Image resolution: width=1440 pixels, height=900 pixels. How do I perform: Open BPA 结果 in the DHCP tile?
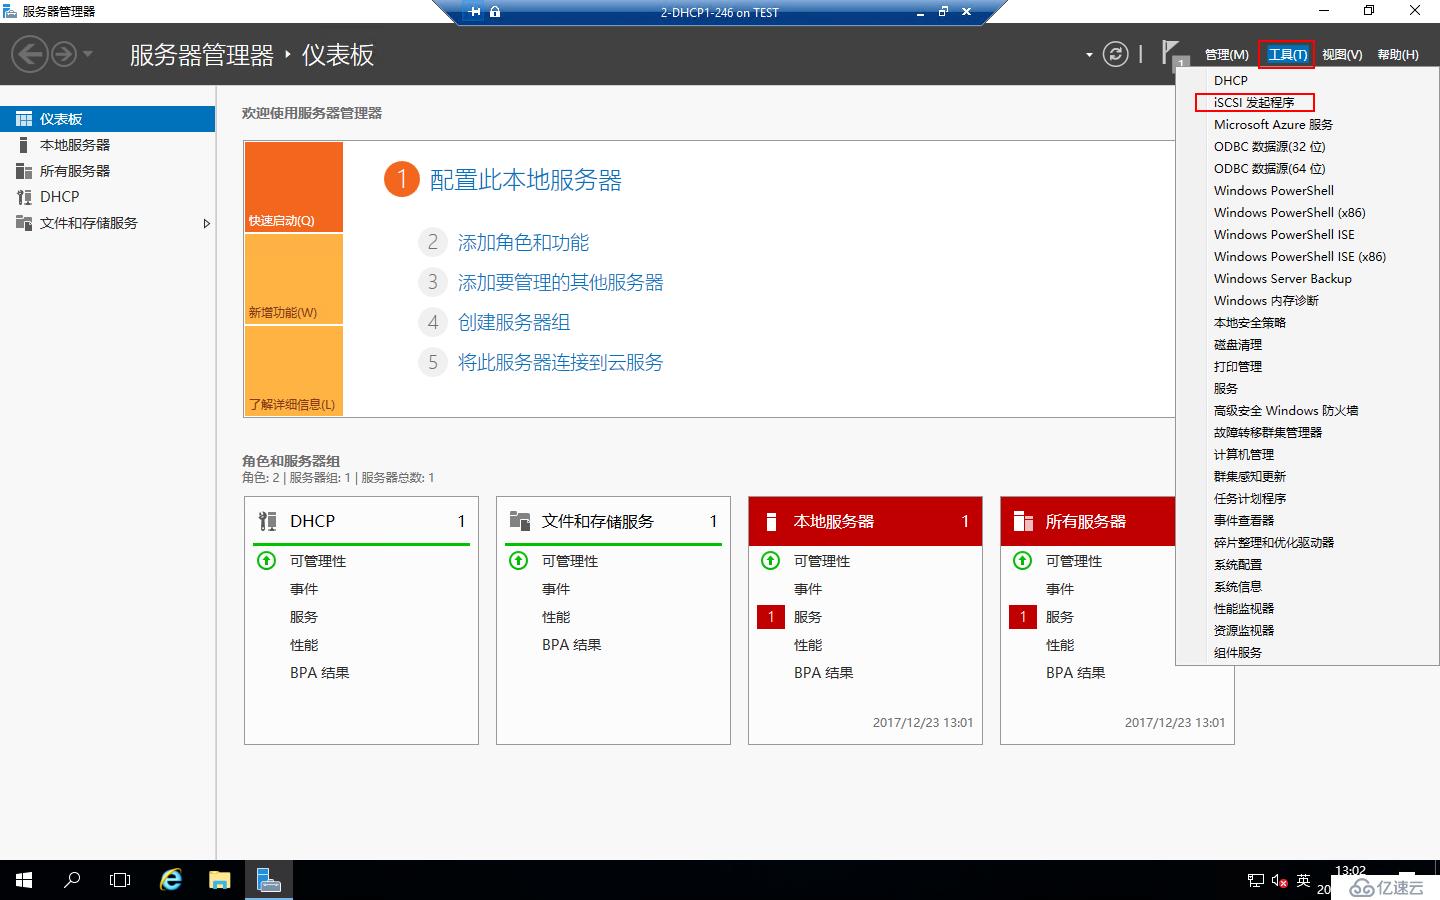click(320, 673)
